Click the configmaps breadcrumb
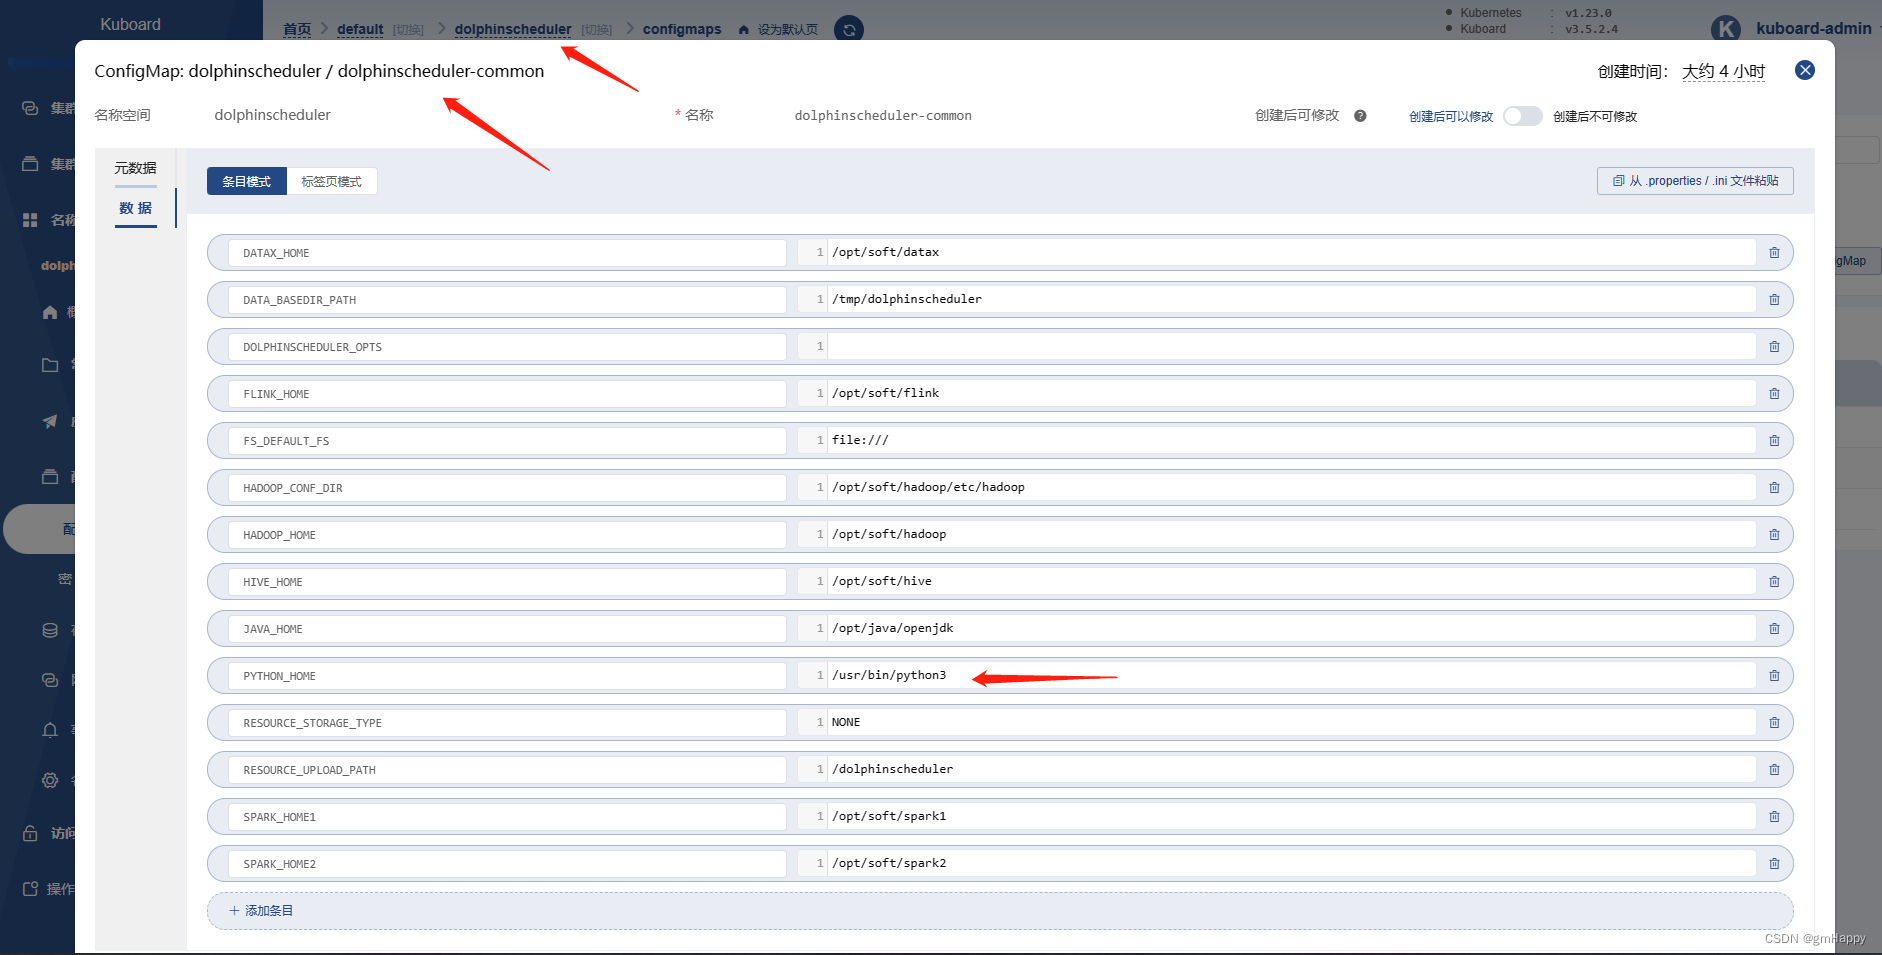This screenshot has width=1882, height=955. (682, 30)
